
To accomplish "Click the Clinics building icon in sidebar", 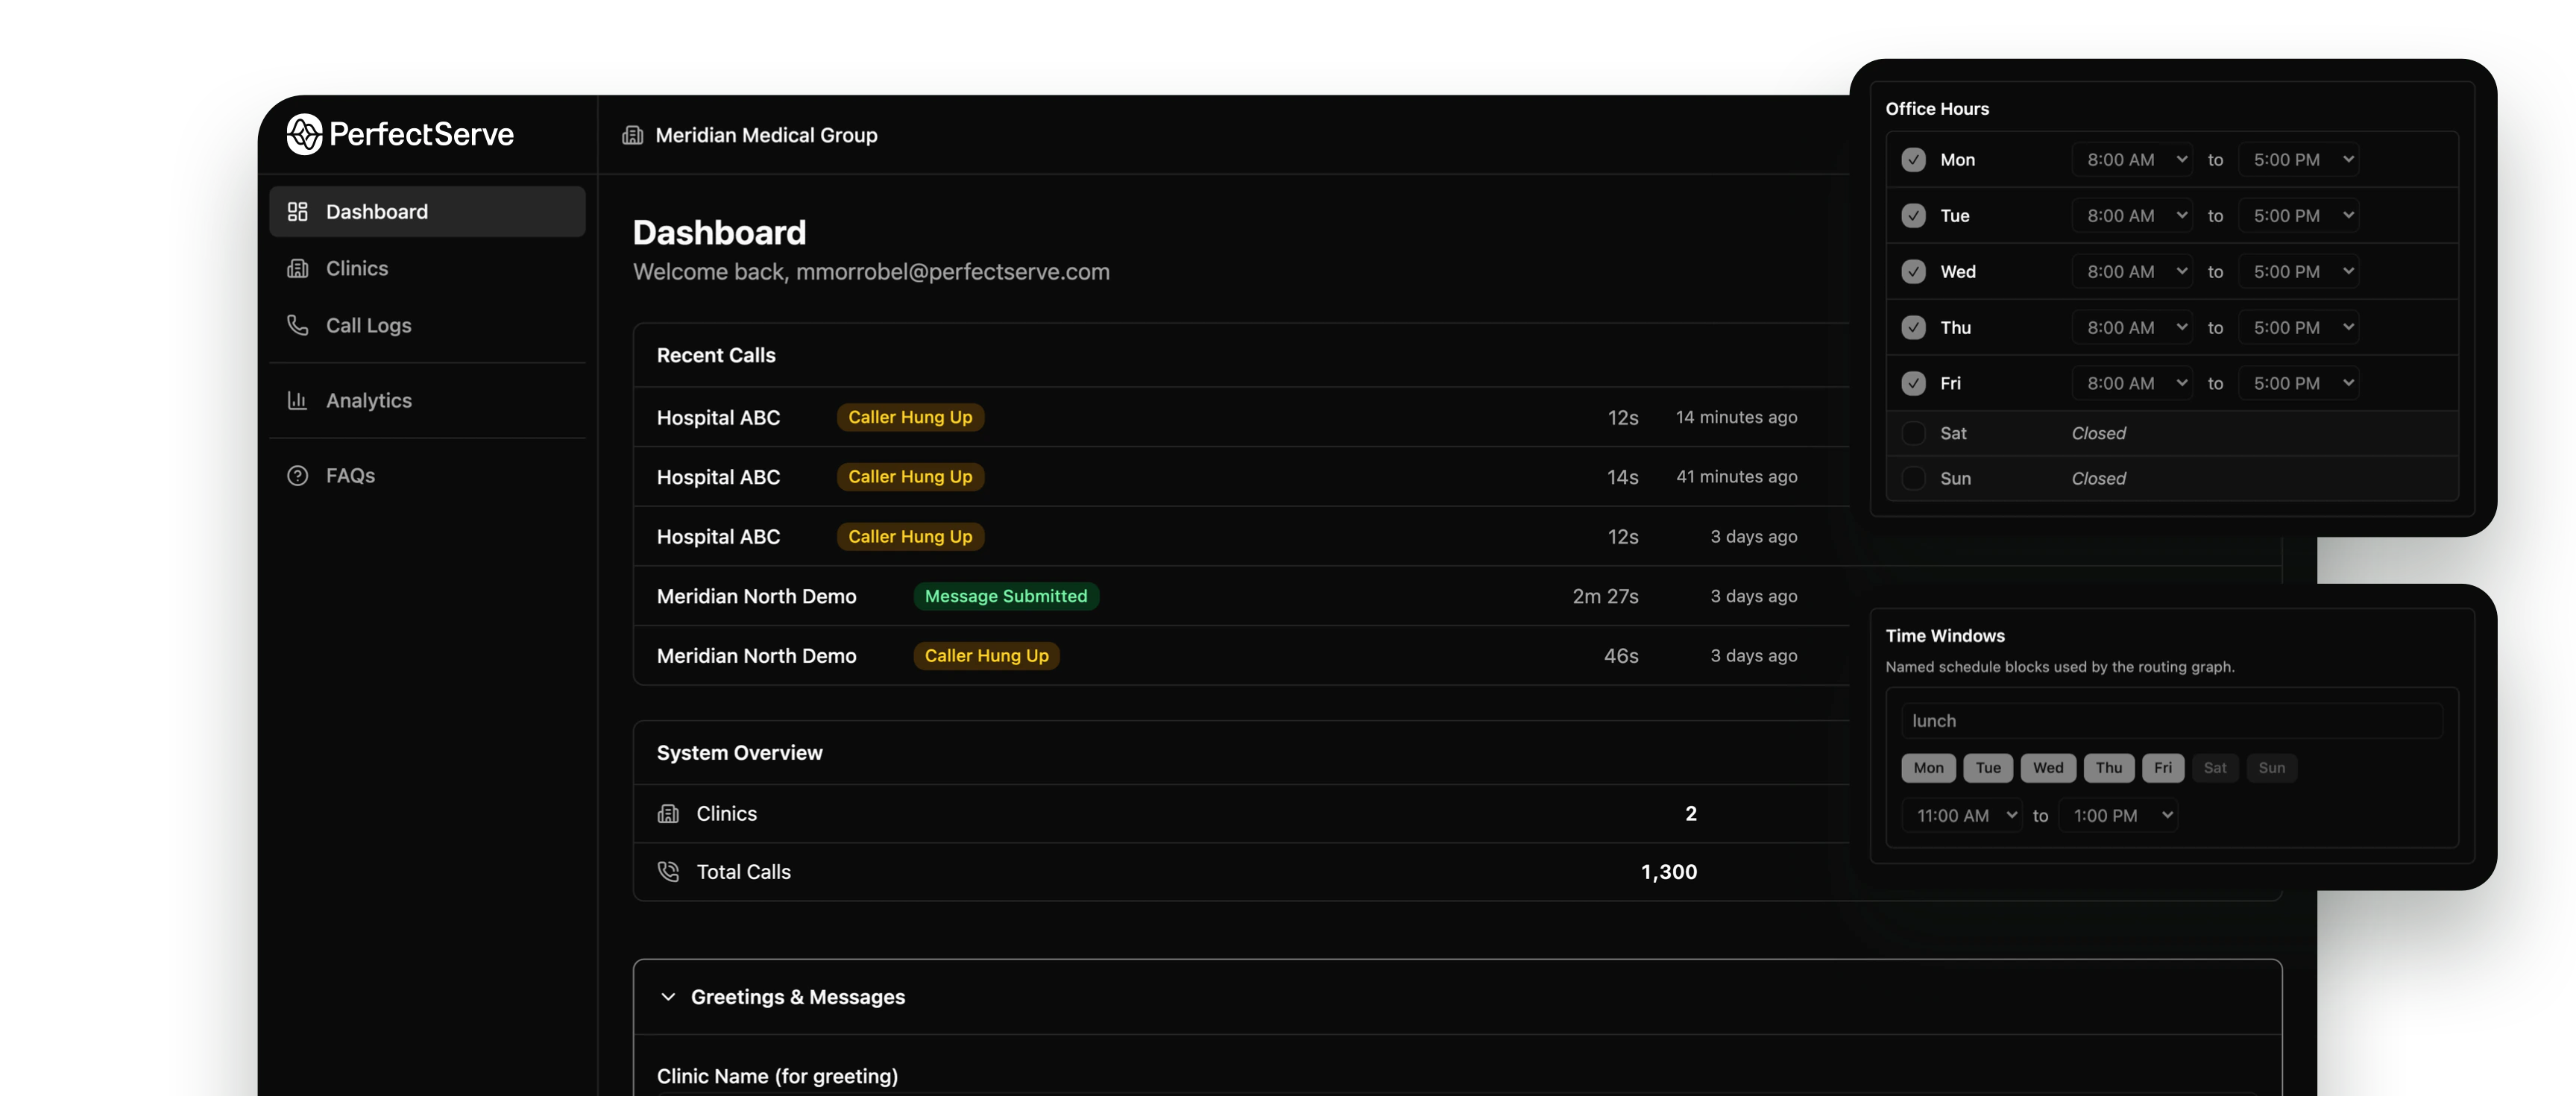I will [297, 268].
